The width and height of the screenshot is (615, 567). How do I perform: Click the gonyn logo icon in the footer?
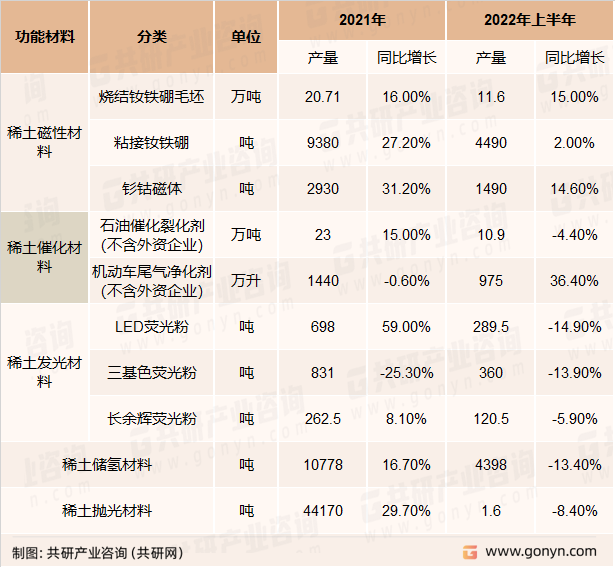469,552
